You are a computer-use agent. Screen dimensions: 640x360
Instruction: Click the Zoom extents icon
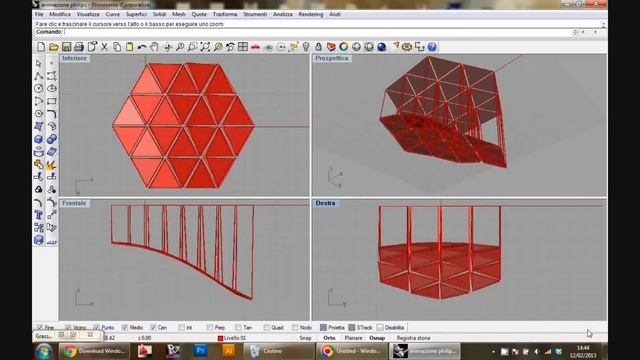point(205,47)
